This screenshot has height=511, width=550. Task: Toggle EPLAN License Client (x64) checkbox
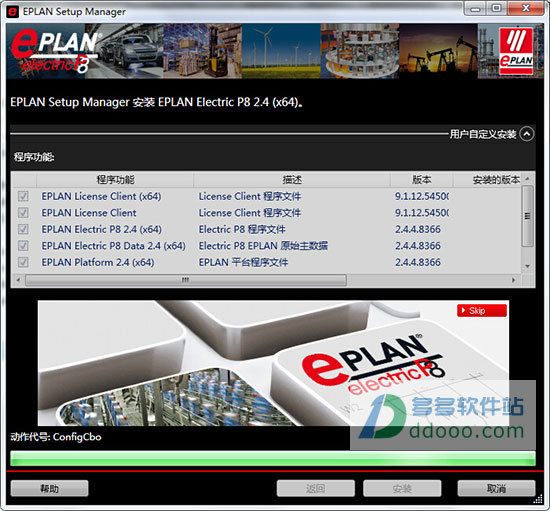click(23, 196)
